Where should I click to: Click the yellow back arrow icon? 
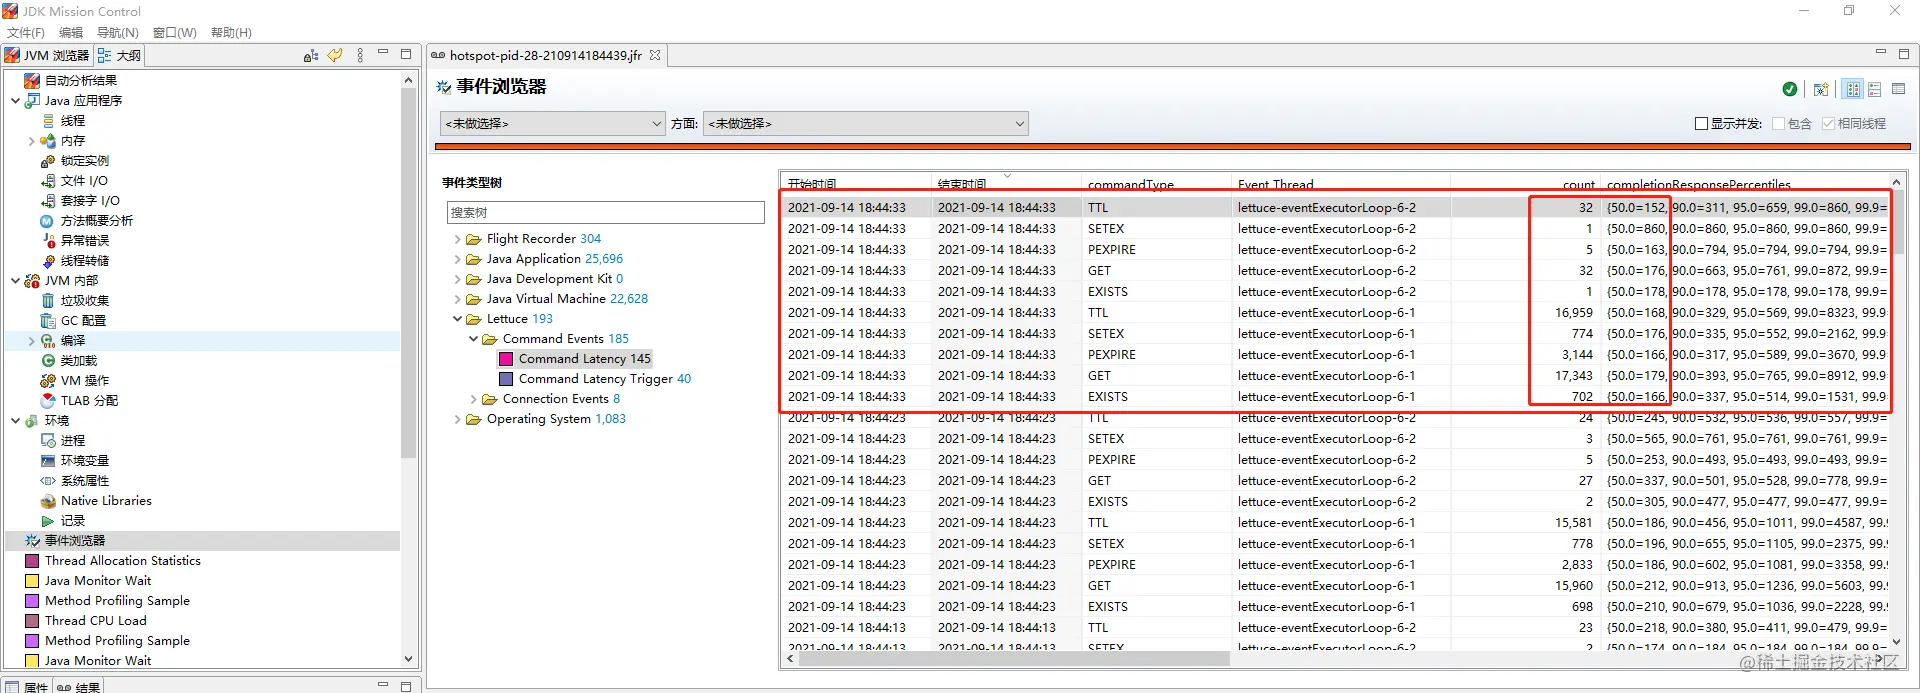(335, 55)
